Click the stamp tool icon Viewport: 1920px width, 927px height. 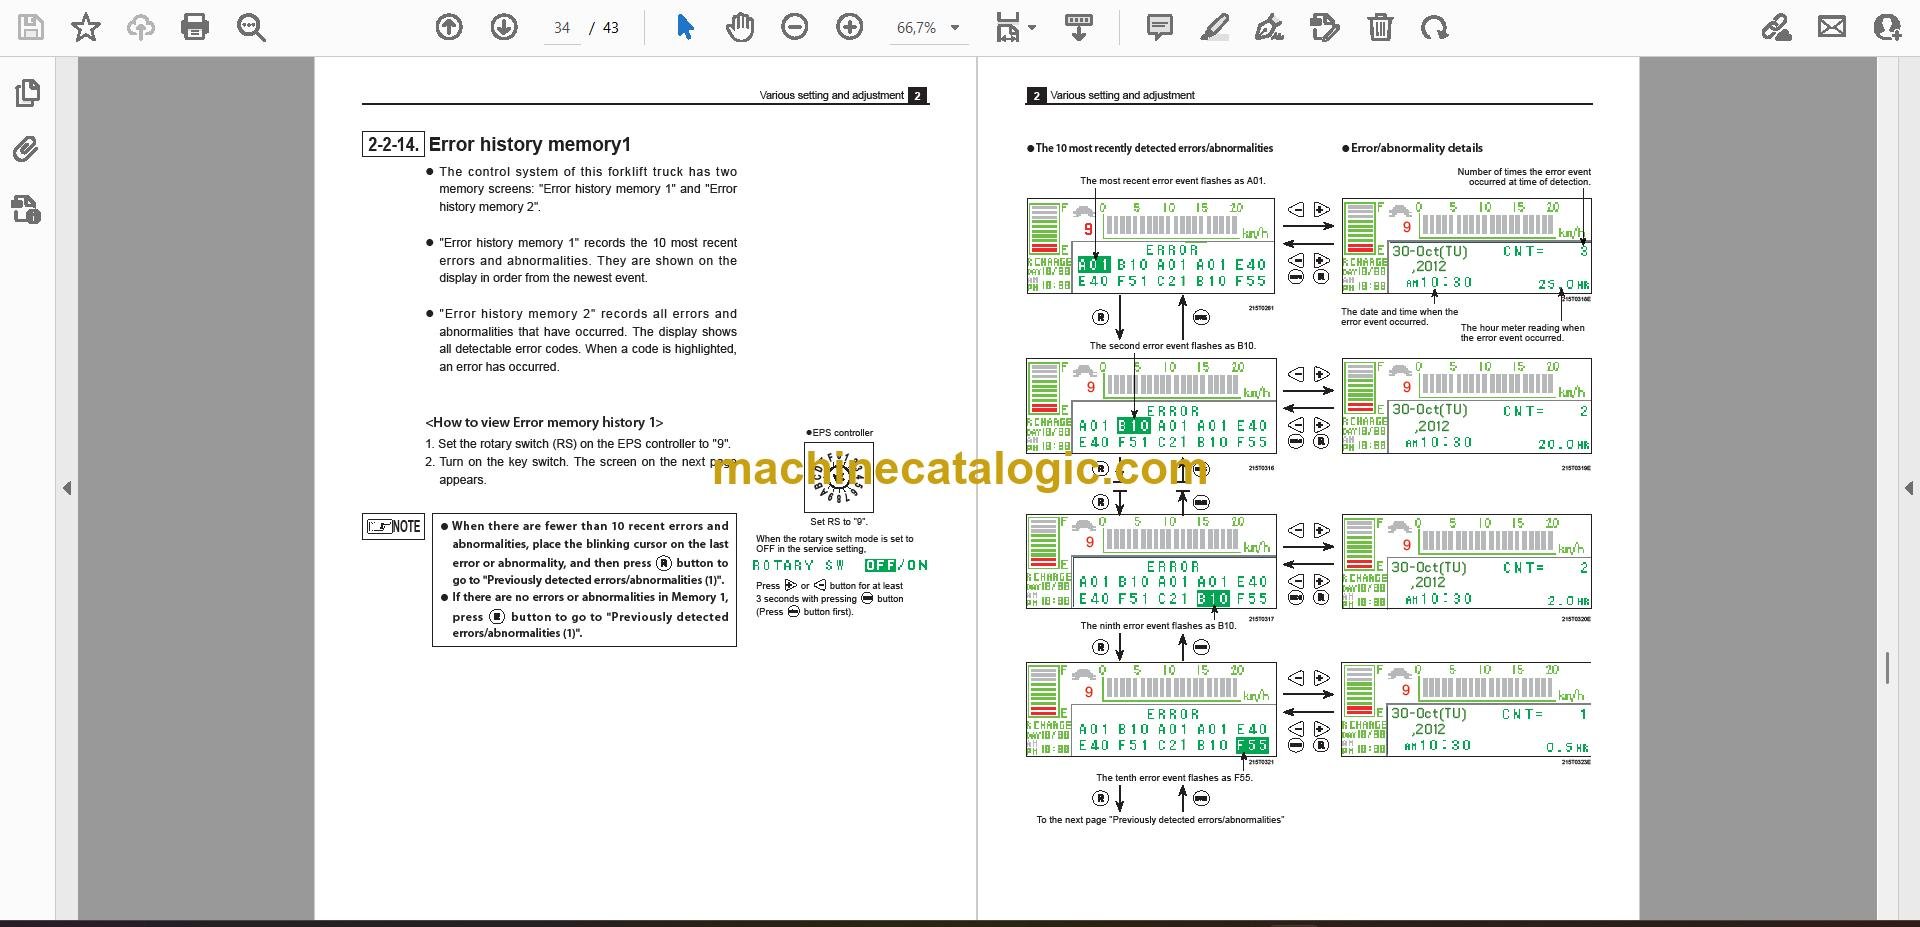[1324, 27]
